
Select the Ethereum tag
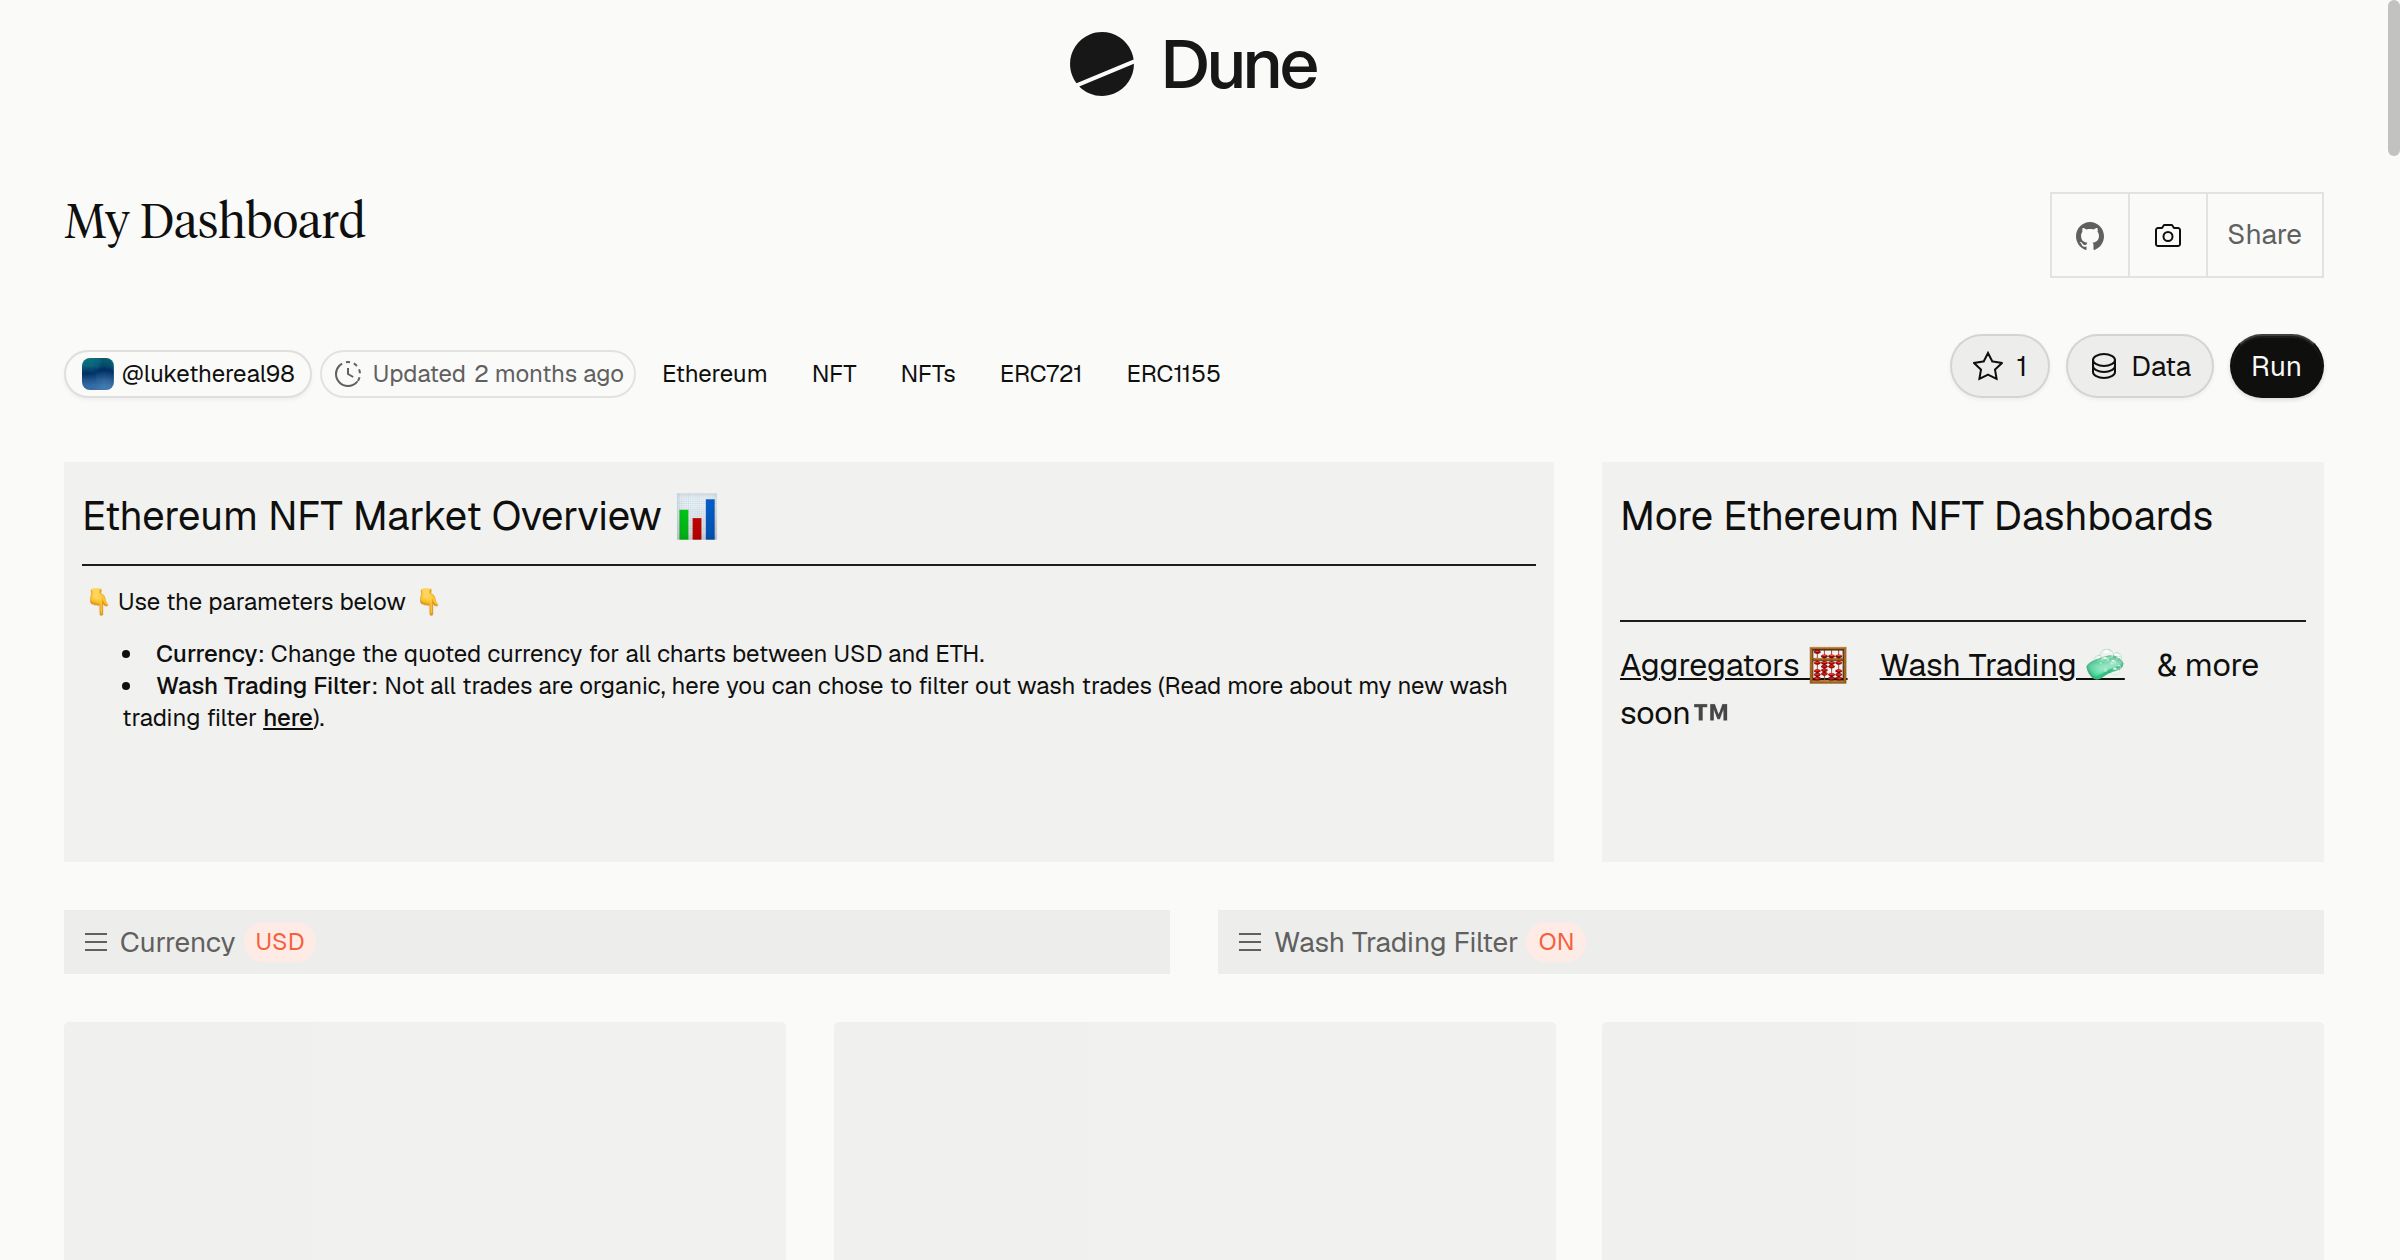714,374
